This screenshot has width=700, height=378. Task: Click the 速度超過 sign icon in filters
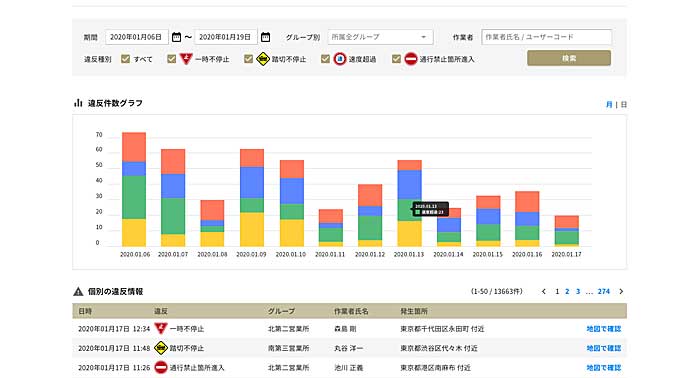point(340,58)
